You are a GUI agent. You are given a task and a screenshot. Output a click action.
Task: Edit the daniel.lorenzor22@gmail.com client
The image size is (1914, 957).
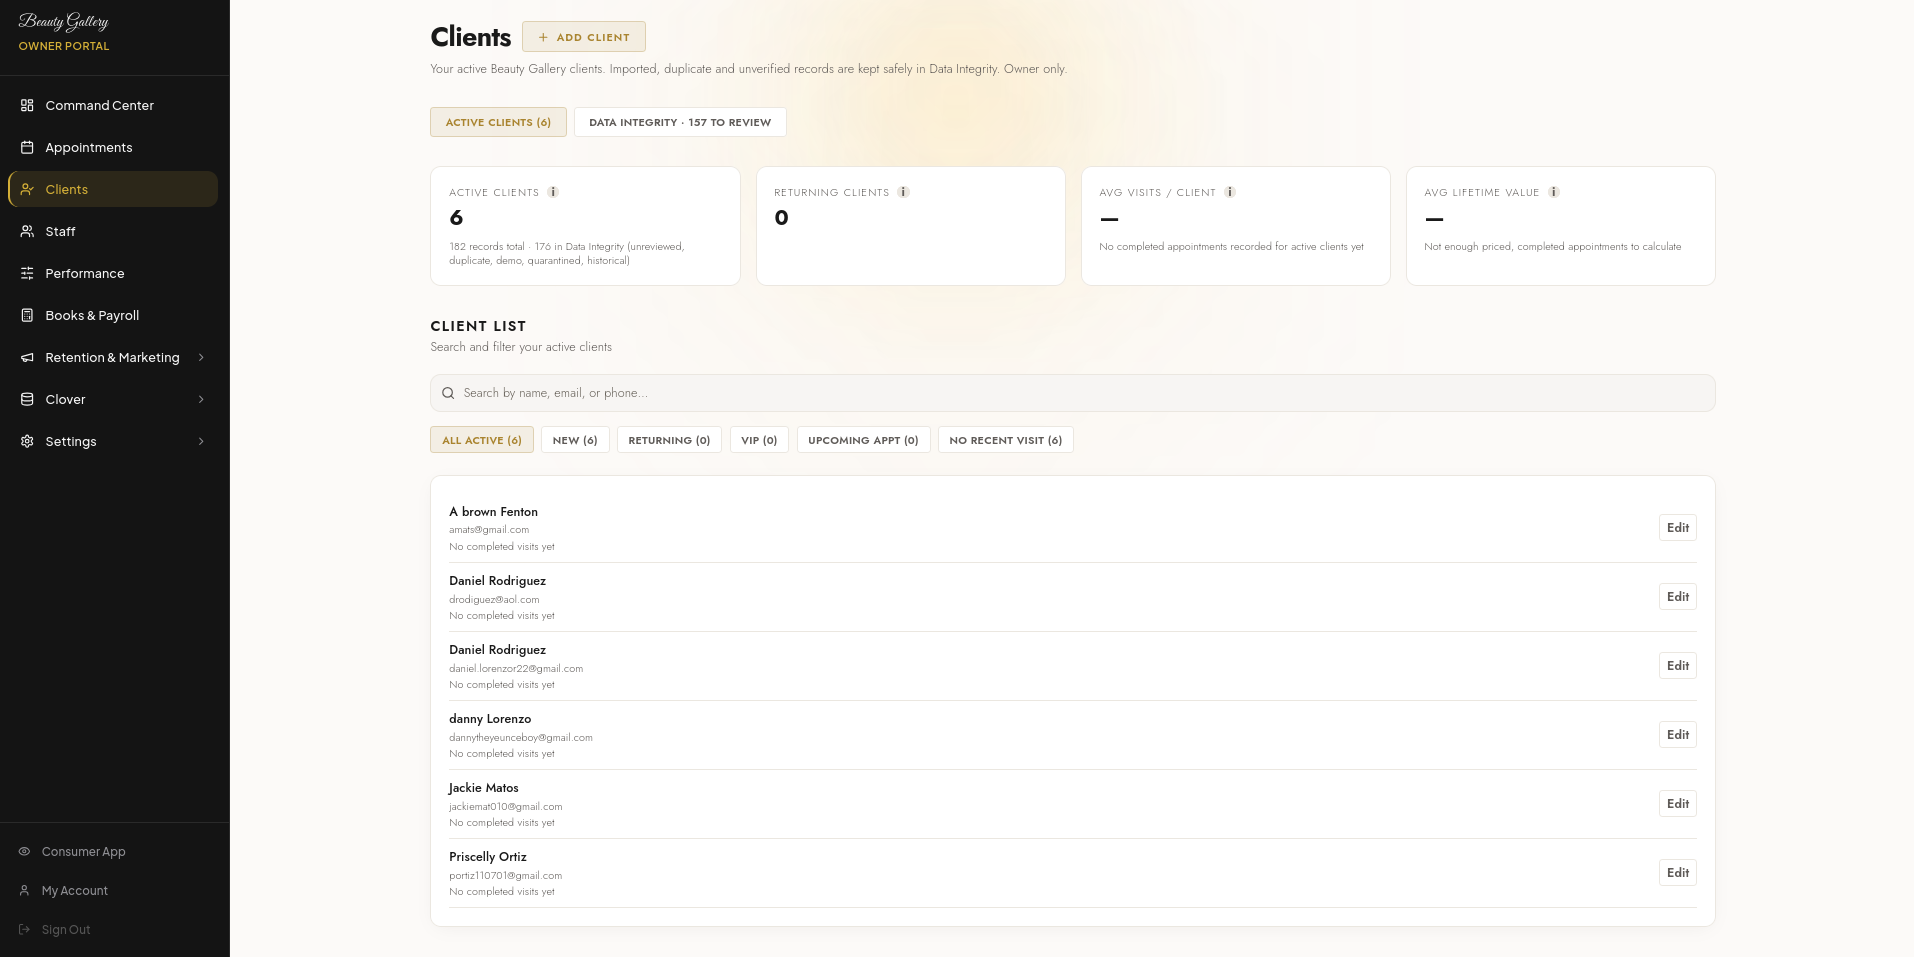click(x=1677, y=666)
